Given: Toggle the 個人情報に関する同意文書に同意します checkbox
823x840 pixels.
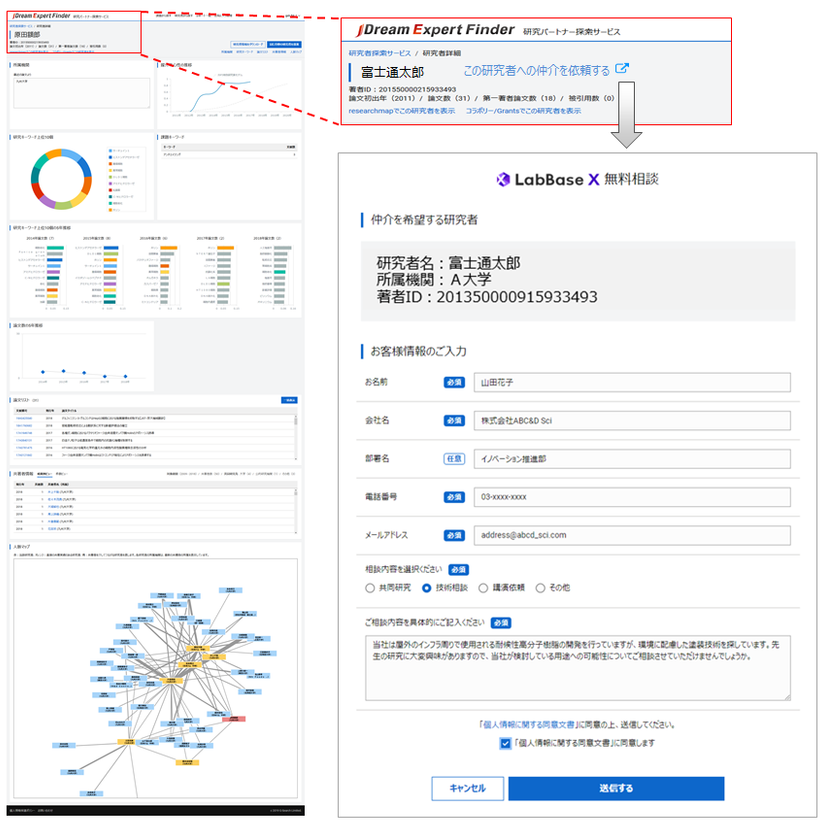Looking at the screenshot, I should (505, 744).
